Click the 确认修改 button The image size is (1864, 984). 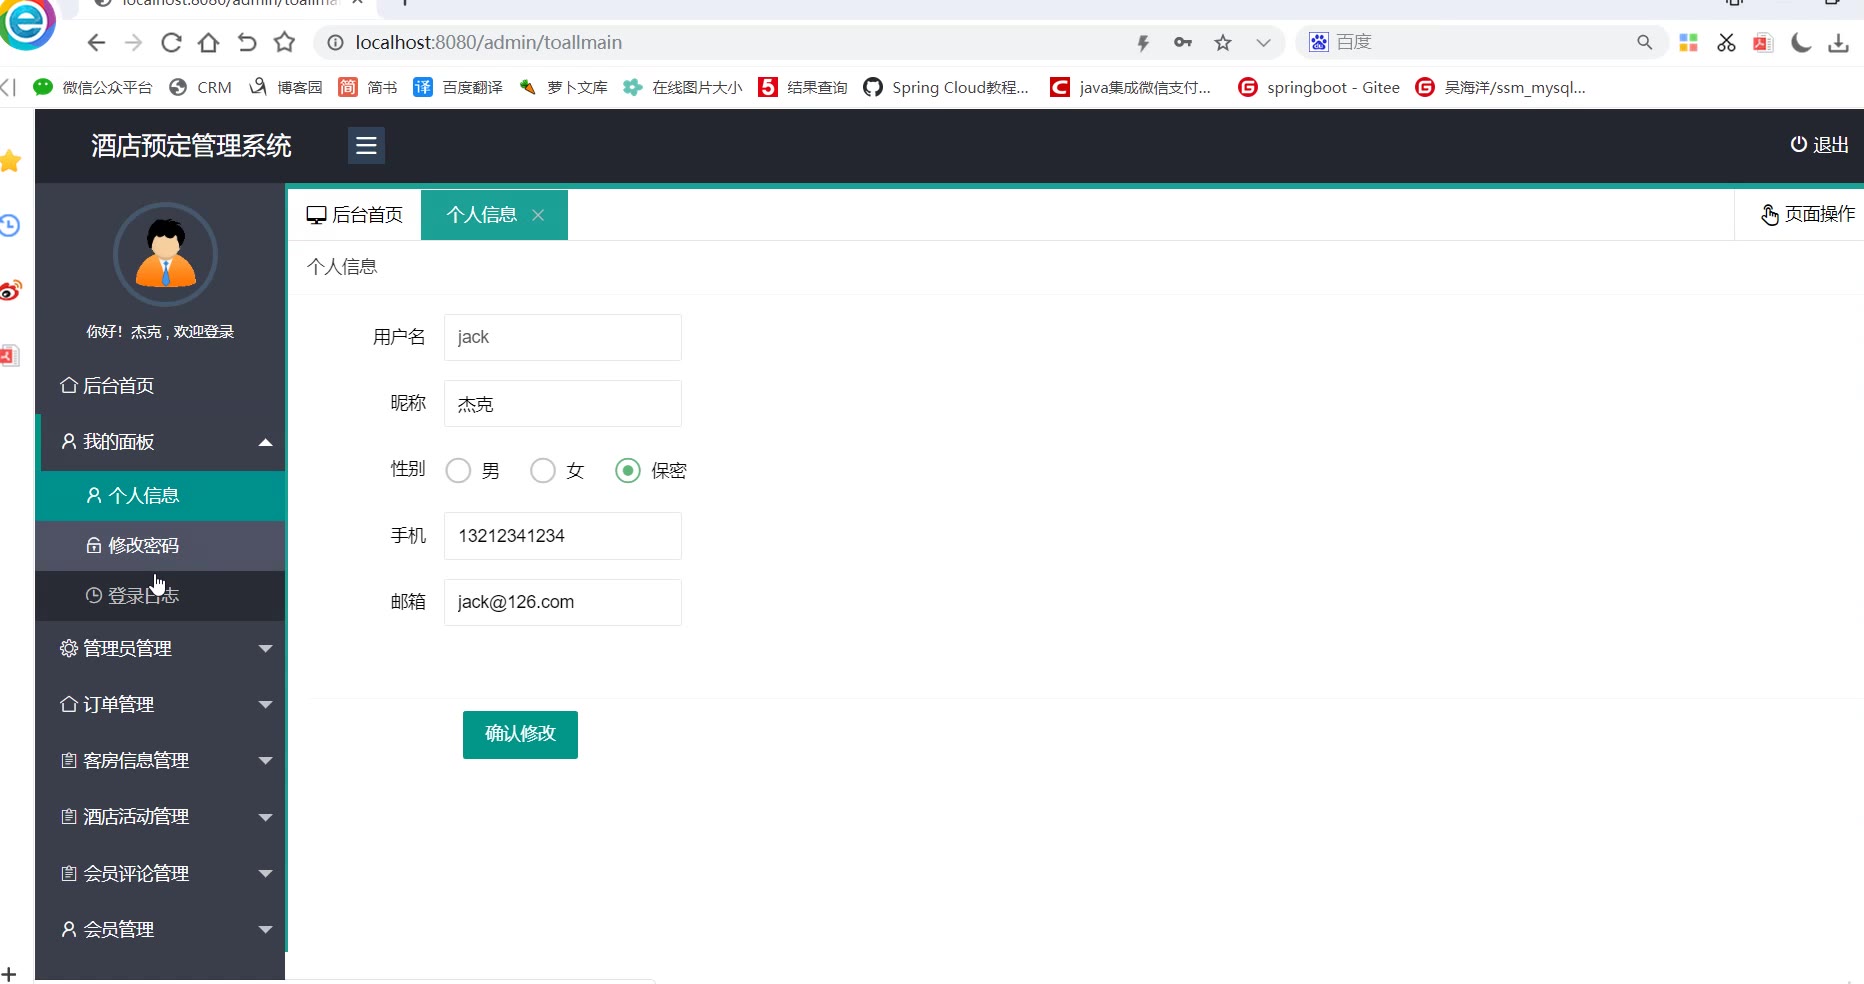(x=520, y=735)
